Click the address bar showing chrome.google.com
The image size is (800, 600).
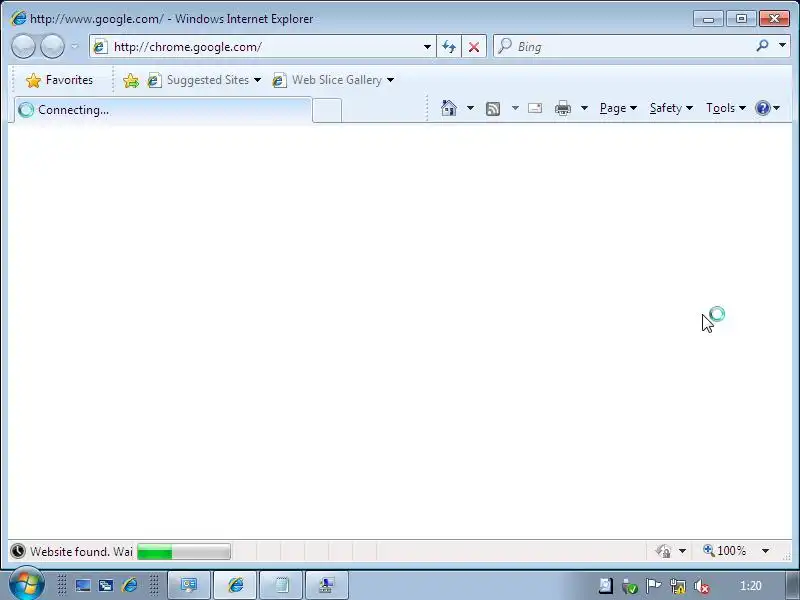263,46
